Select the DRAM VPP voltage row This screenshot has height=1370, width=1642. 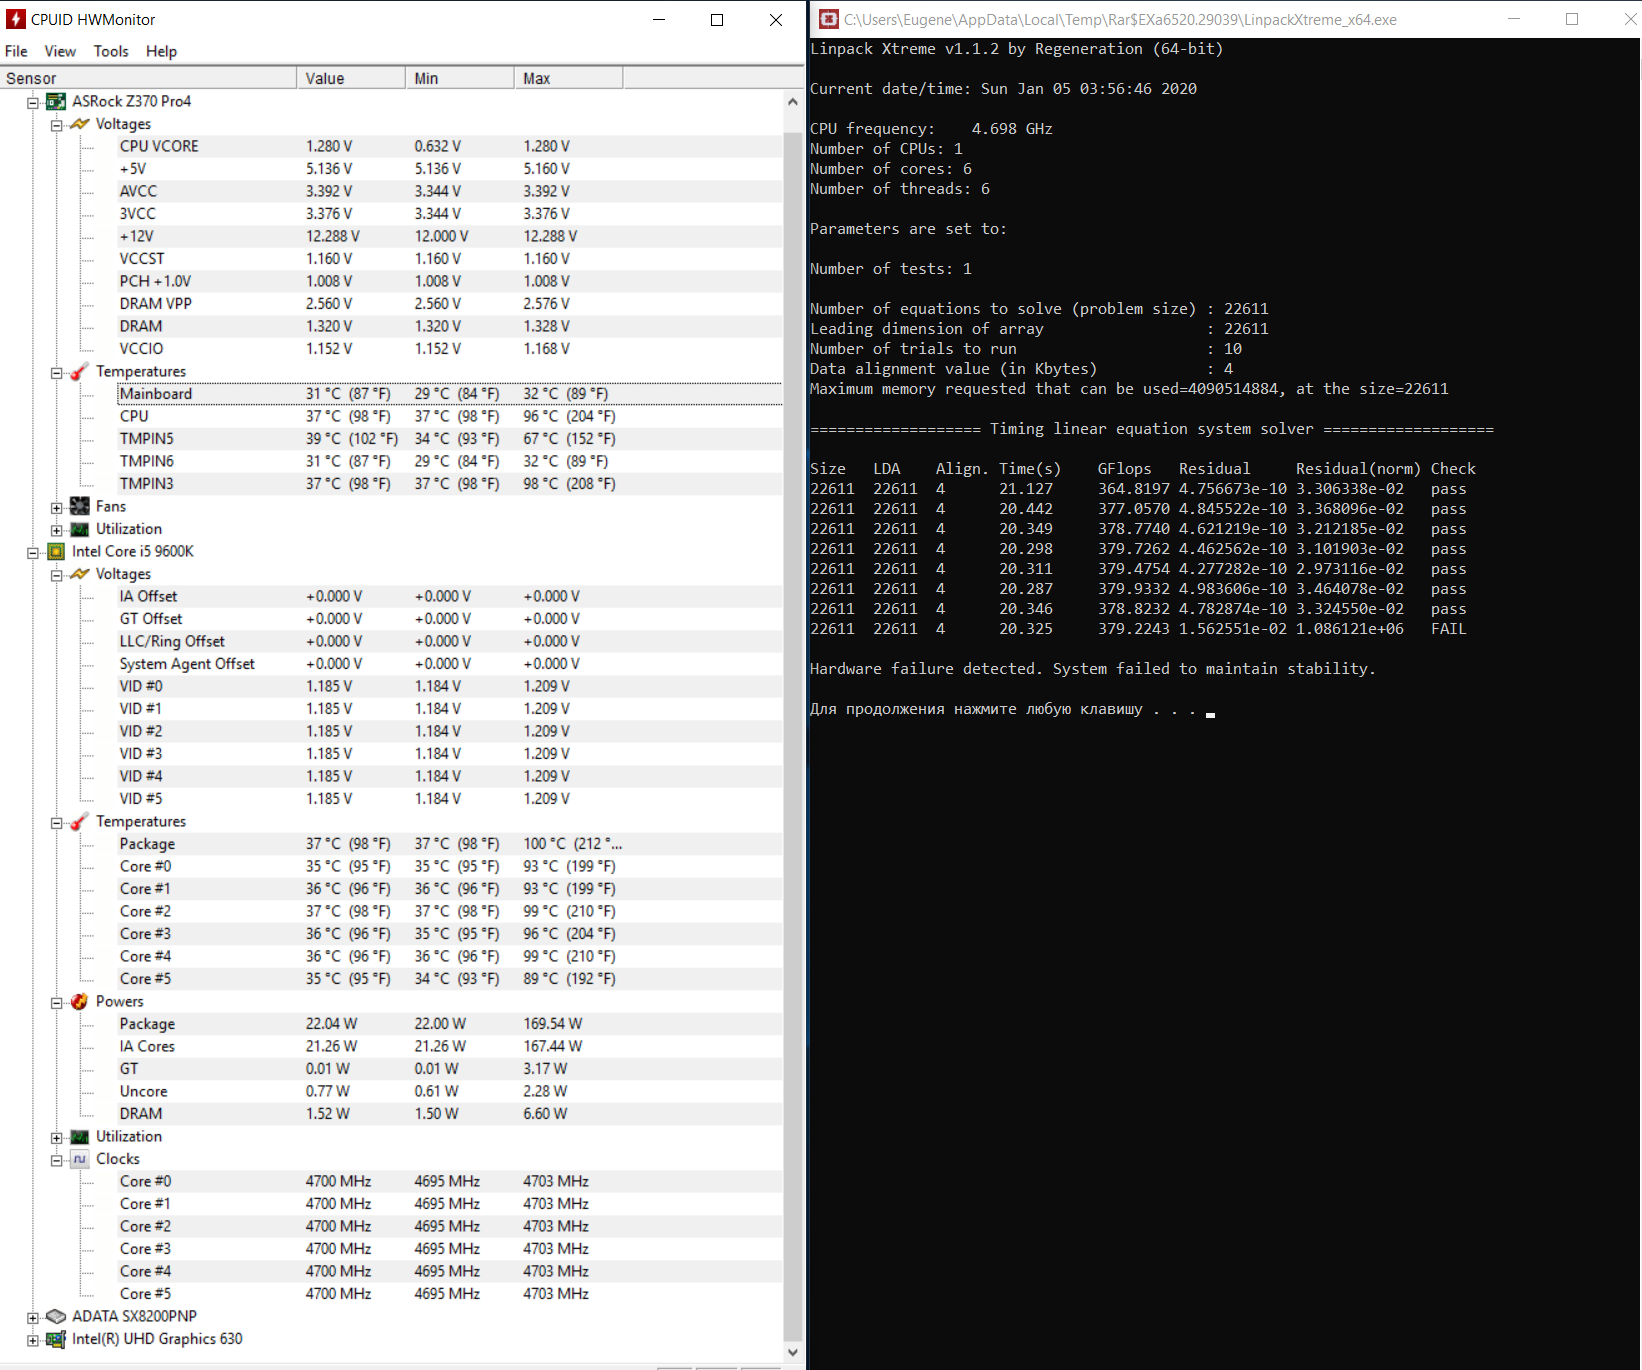coord(450,304)
